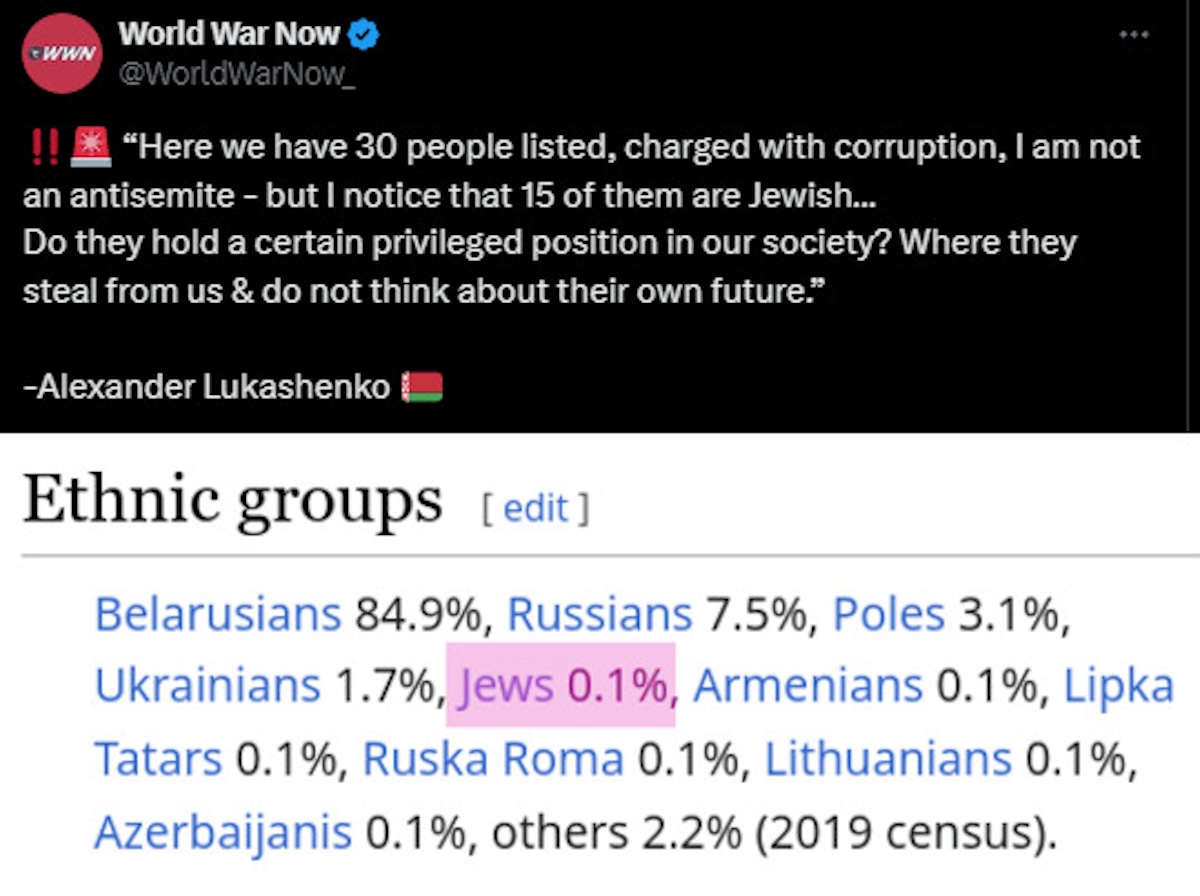1200x896 pixels.
Task: Click the Belarus flag emoji
Action: 421,386
